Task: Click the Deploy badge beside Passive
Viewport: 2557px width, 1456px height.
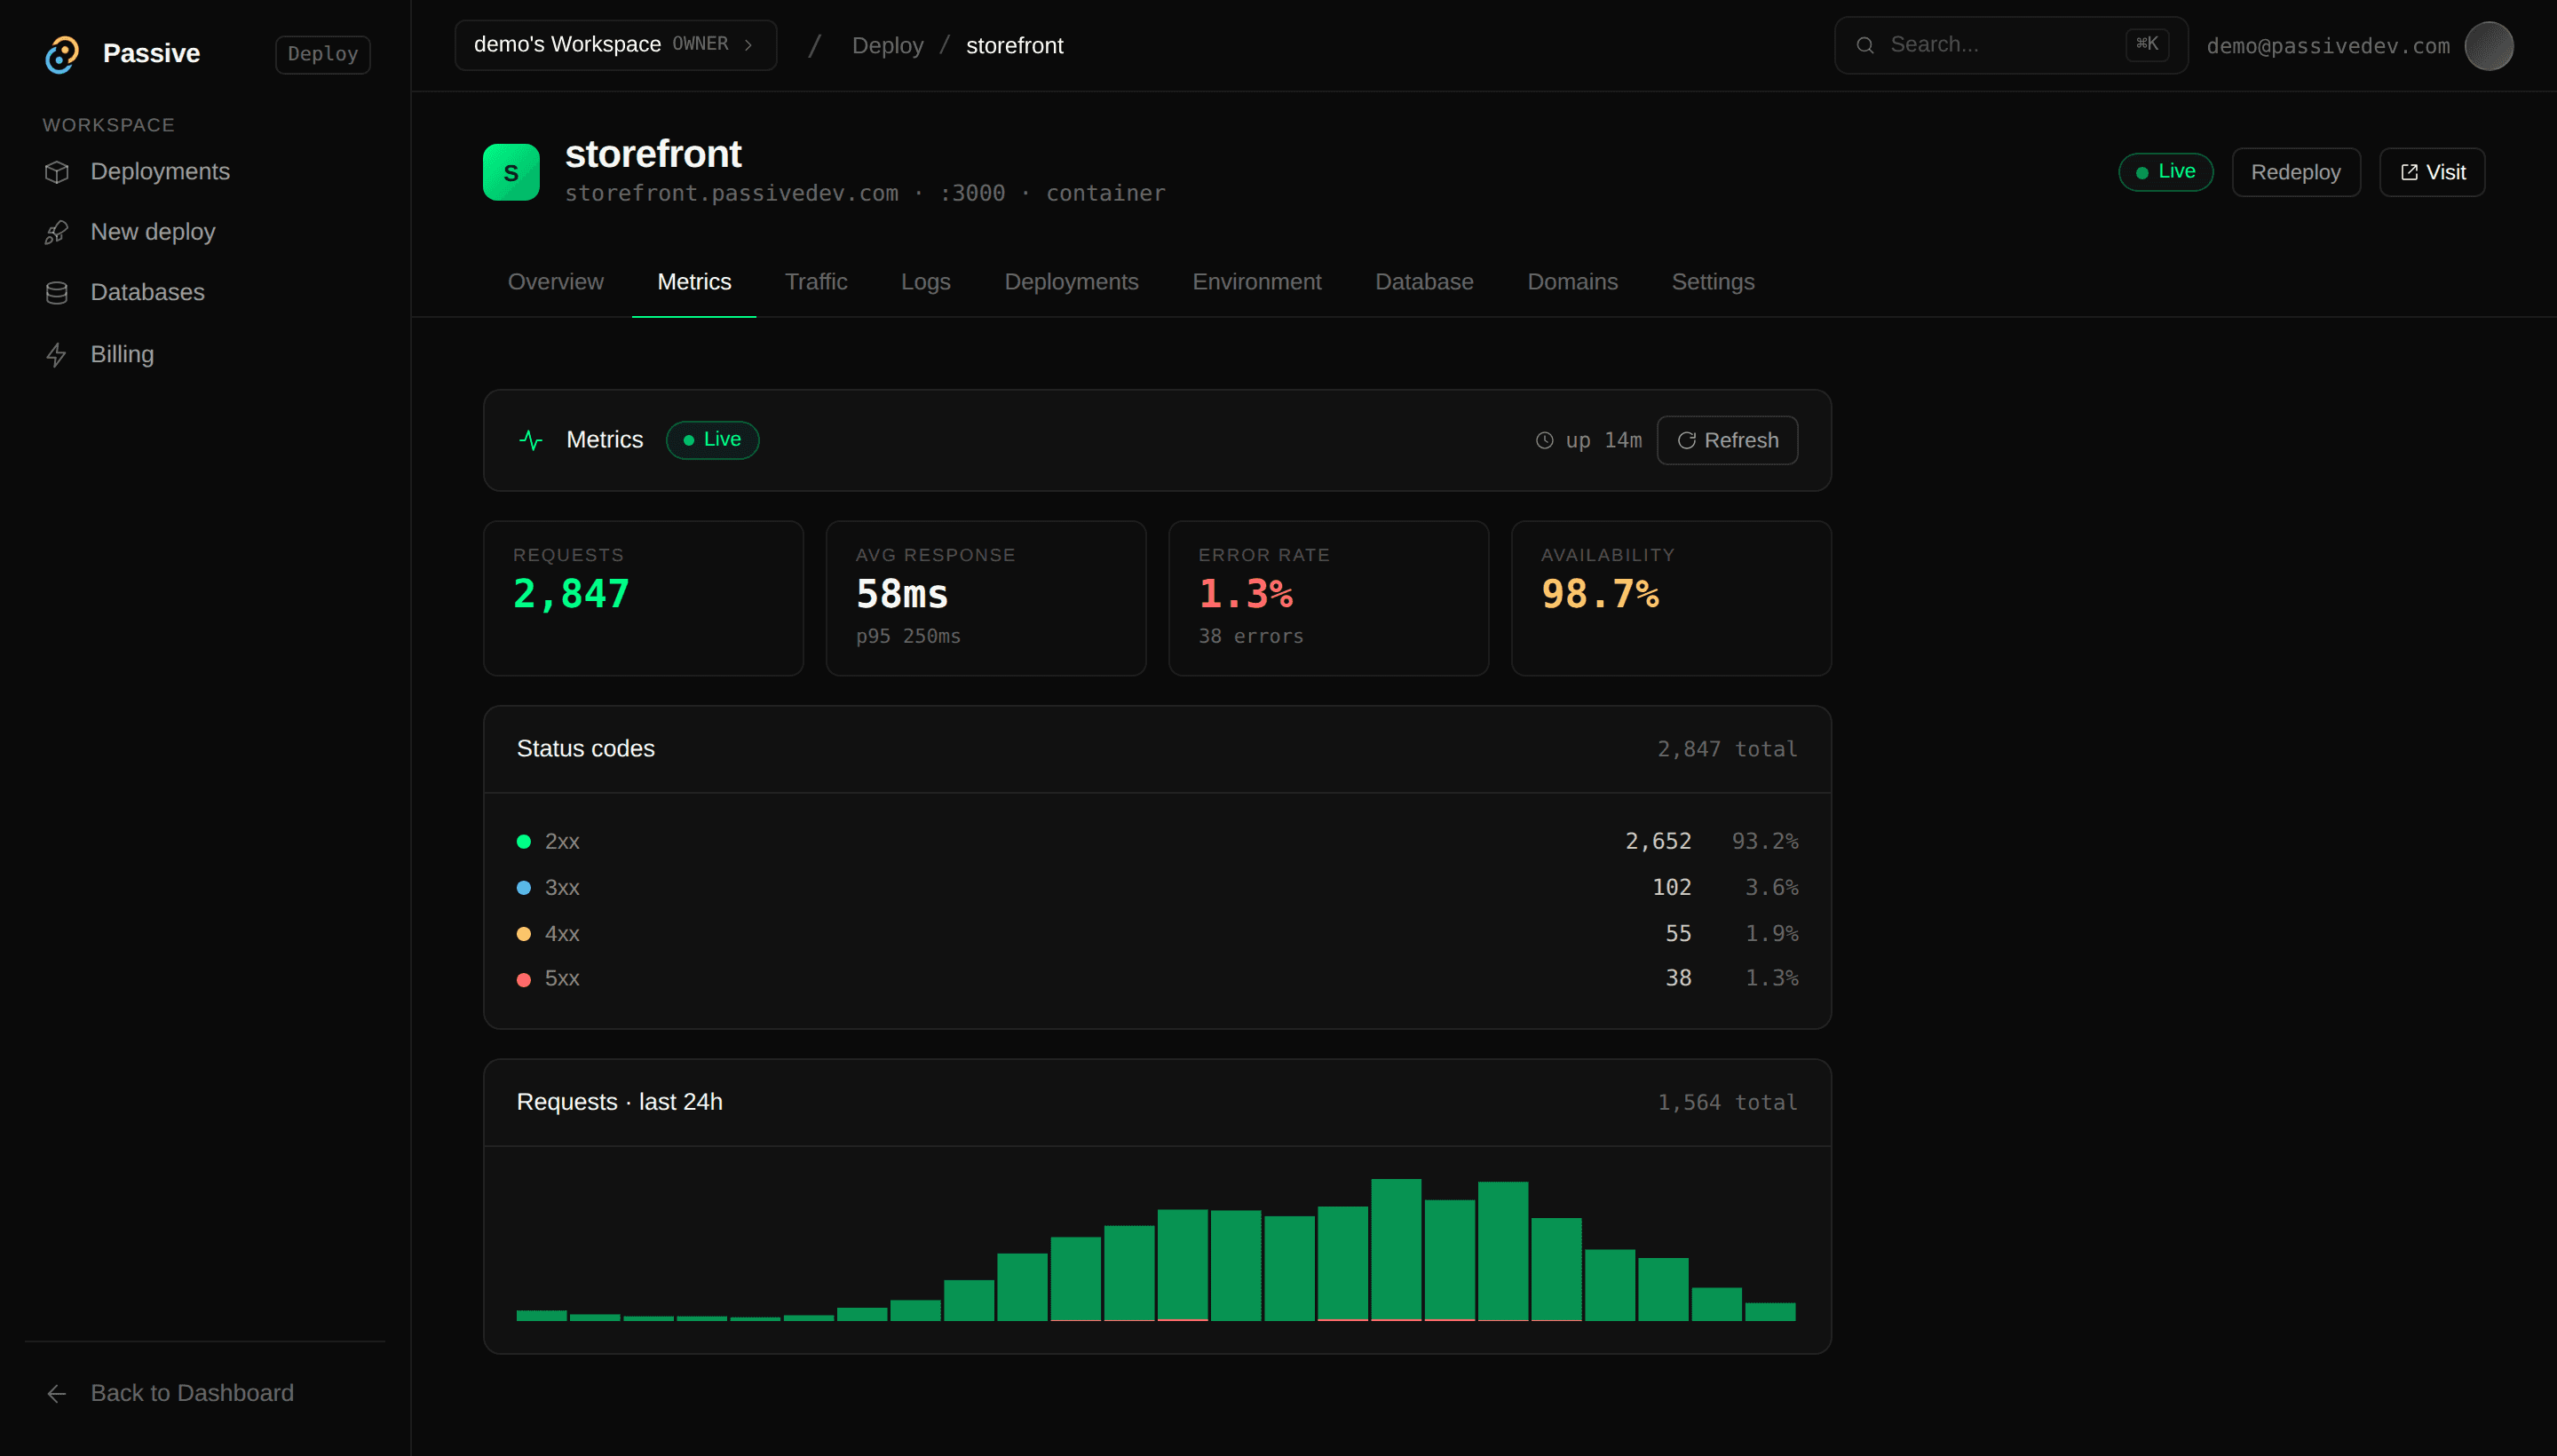Action: pyautogui.click(x=323, y=54)
